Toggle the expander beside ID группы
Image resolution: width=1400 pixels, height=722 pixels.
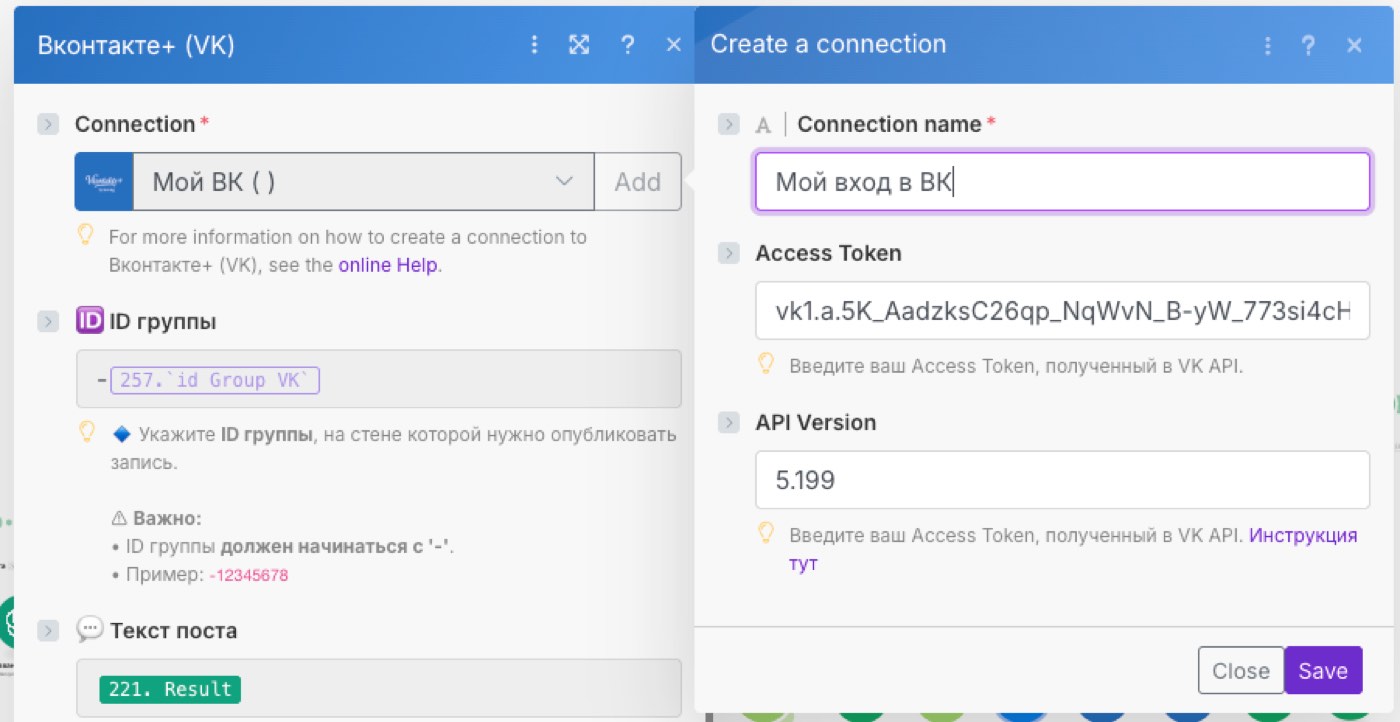tap(47, 322)
